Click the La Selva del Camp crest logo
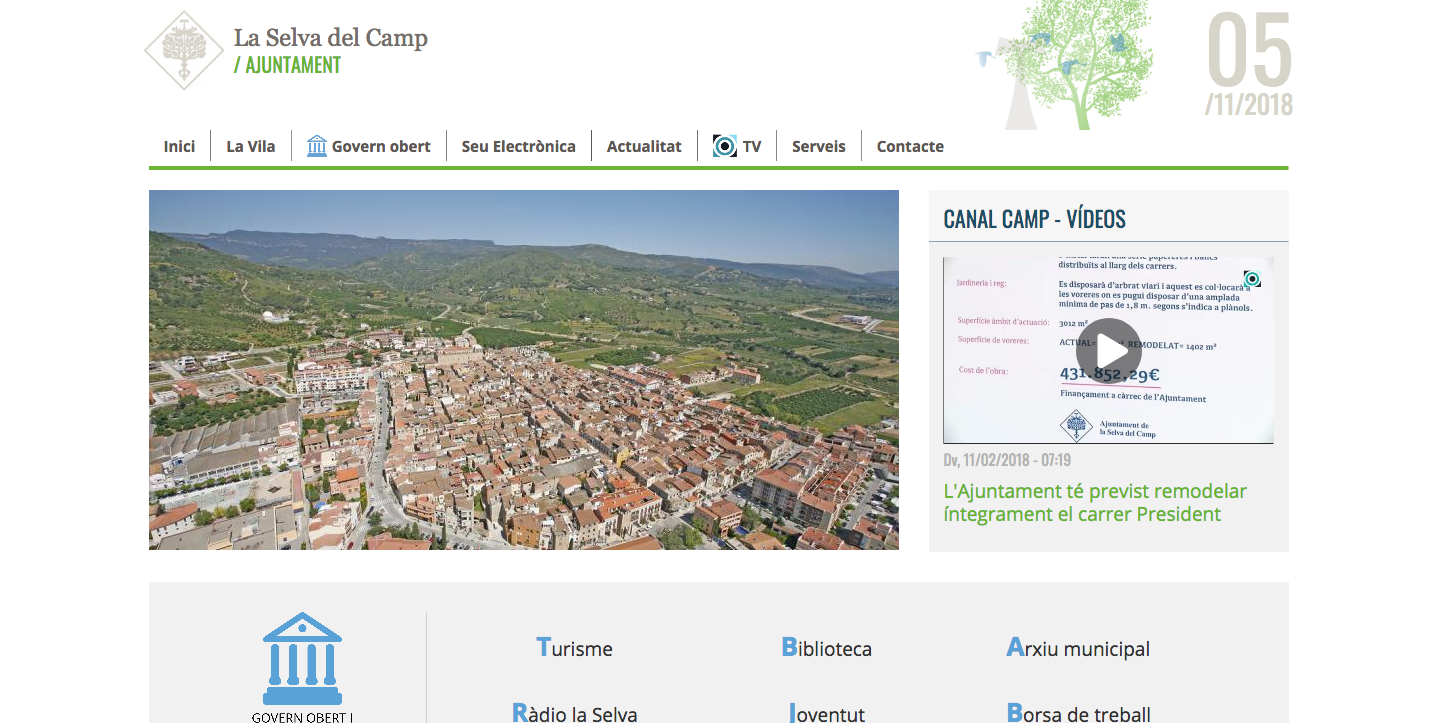The image size is (1437, 723). 184,51
